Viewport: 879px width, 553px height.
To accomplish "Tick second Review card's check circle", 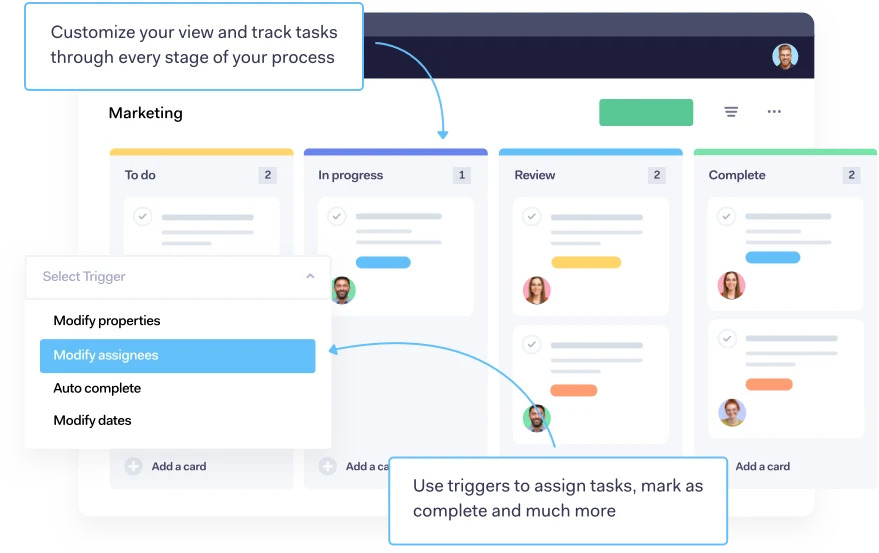I will [531, 344].
